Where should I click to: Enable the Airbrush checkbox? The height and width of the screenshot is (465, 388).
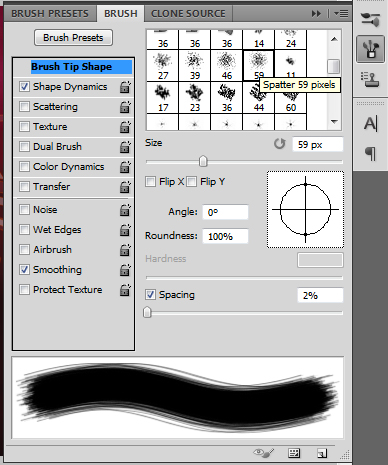pos(24,250)
